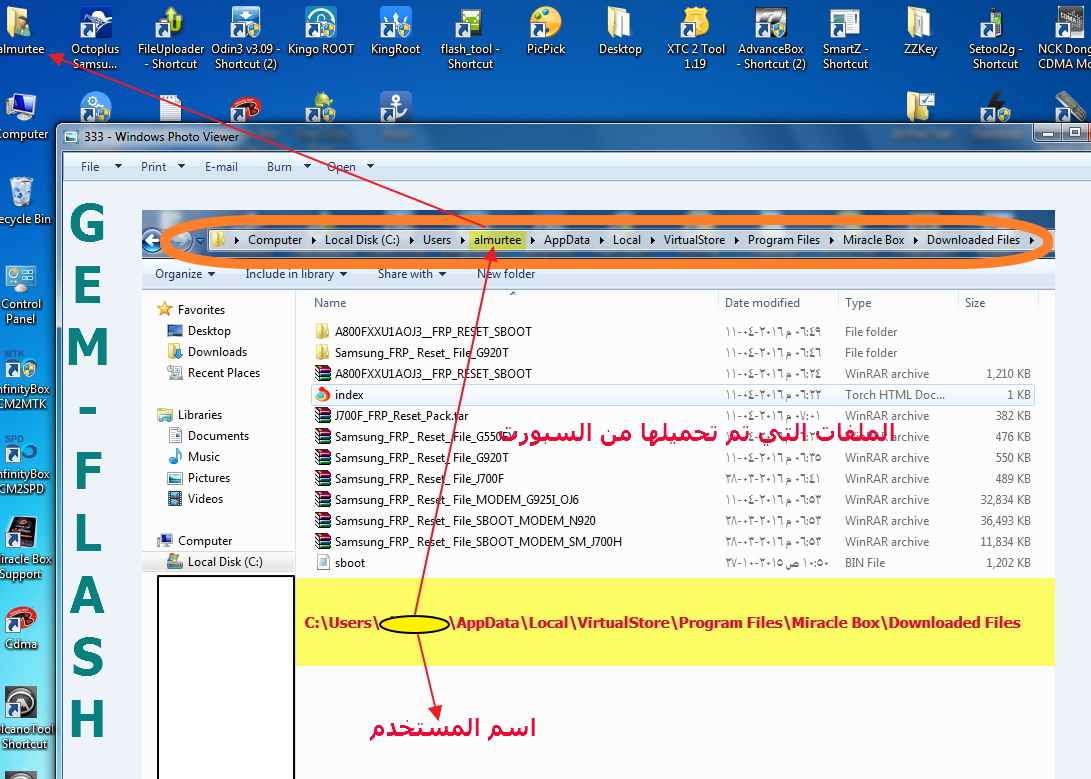Open the Print menu in Photo Viewer
This screenshot has height=779, width=1091.
(x=153, y=167)
